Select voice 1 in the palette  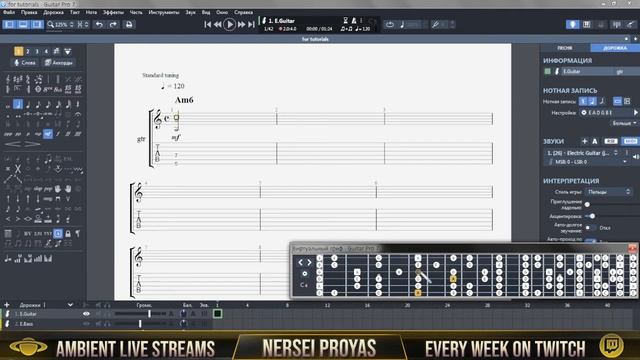(x=18, y=51)
